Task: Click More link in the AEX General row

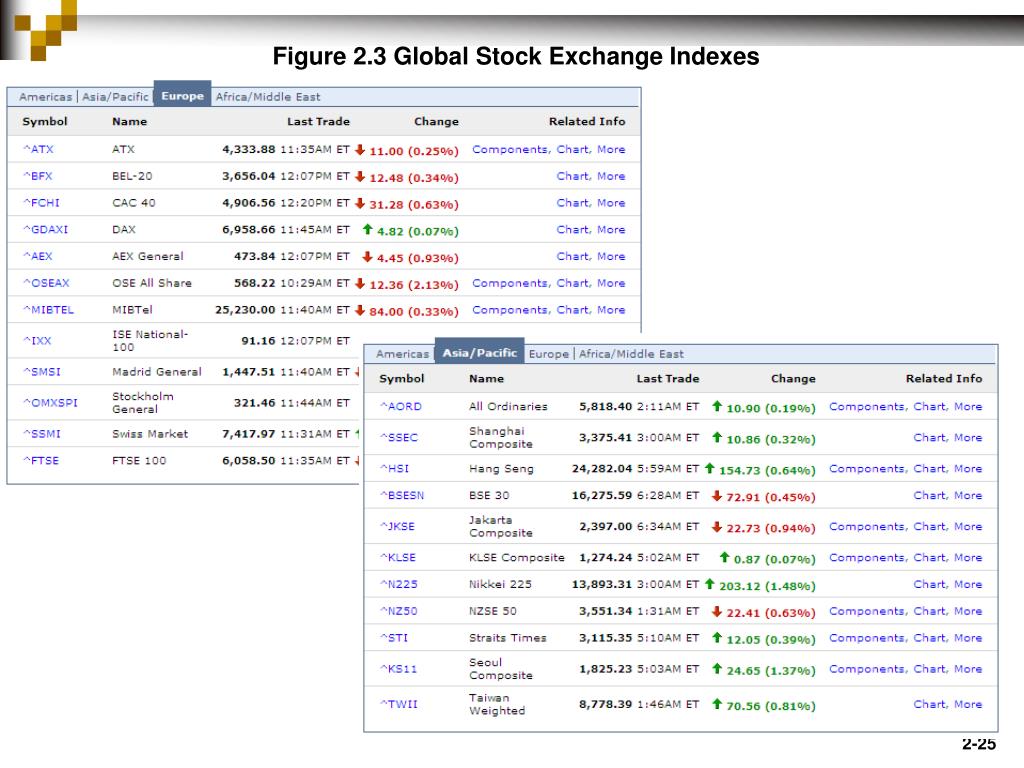Action: pos(611,256)
